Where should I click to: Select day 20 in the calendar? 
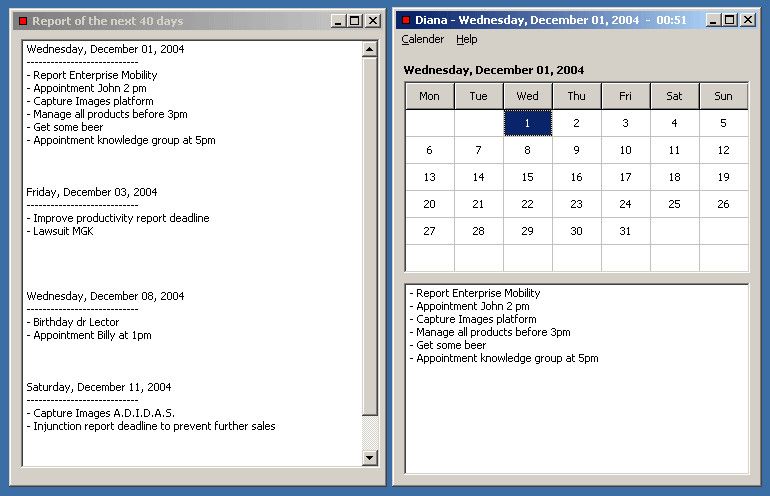(x=430, y=204)
